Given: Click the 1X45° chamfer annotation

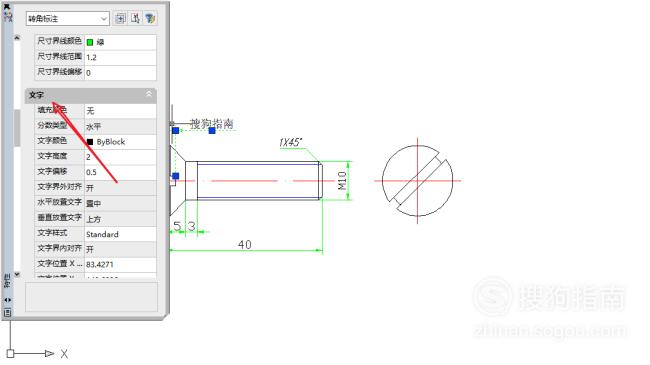Looking at the screenshot, I should [x=290, y=143].
